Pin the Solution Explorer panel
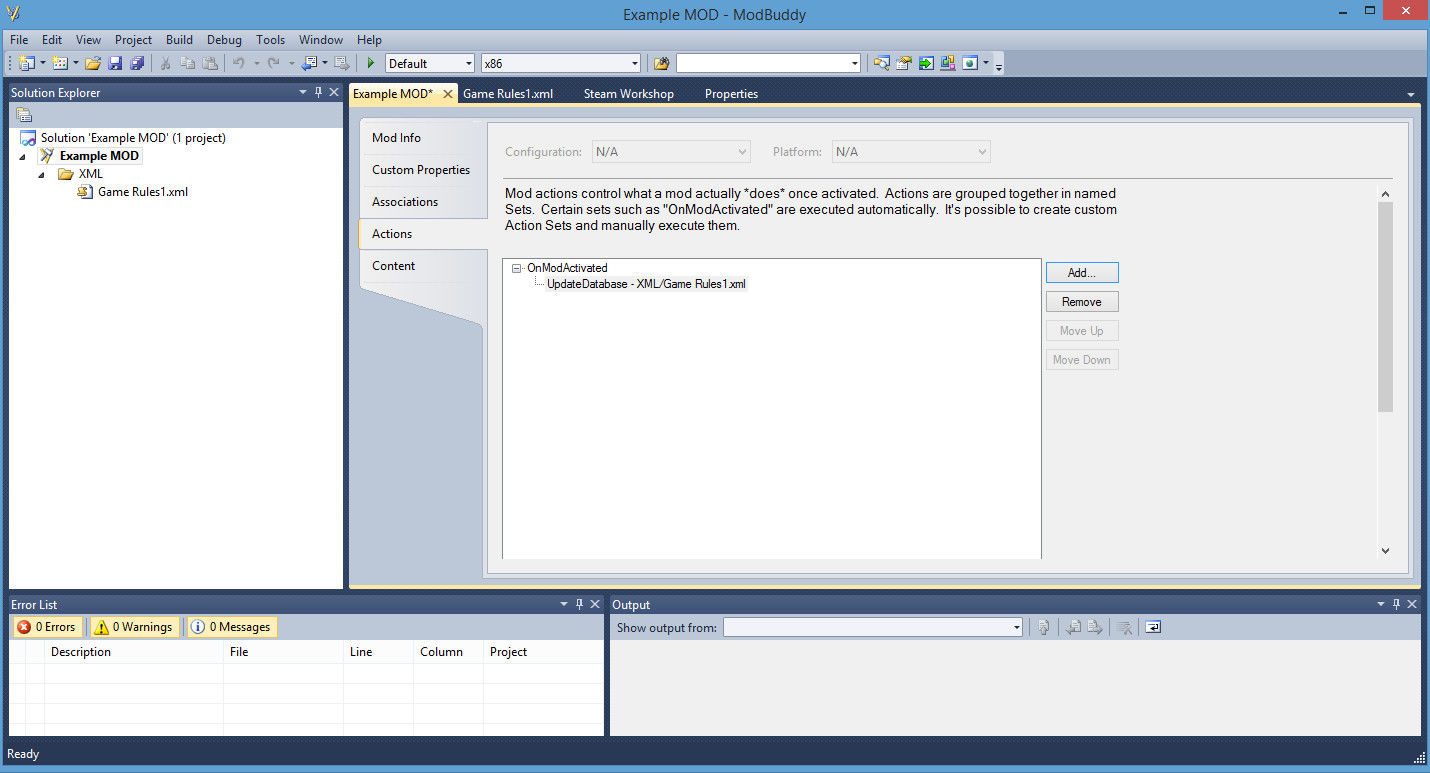The image size is (1430, 773). (319, 92)
